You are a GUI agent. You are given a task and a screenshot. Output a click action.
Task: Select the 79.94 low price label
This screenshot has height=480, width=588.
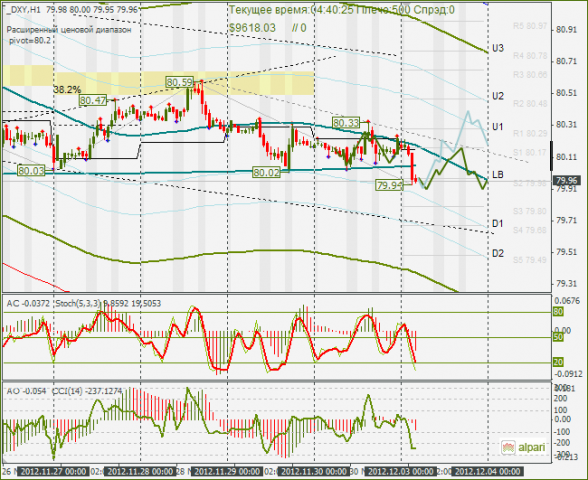pos(390,185)
